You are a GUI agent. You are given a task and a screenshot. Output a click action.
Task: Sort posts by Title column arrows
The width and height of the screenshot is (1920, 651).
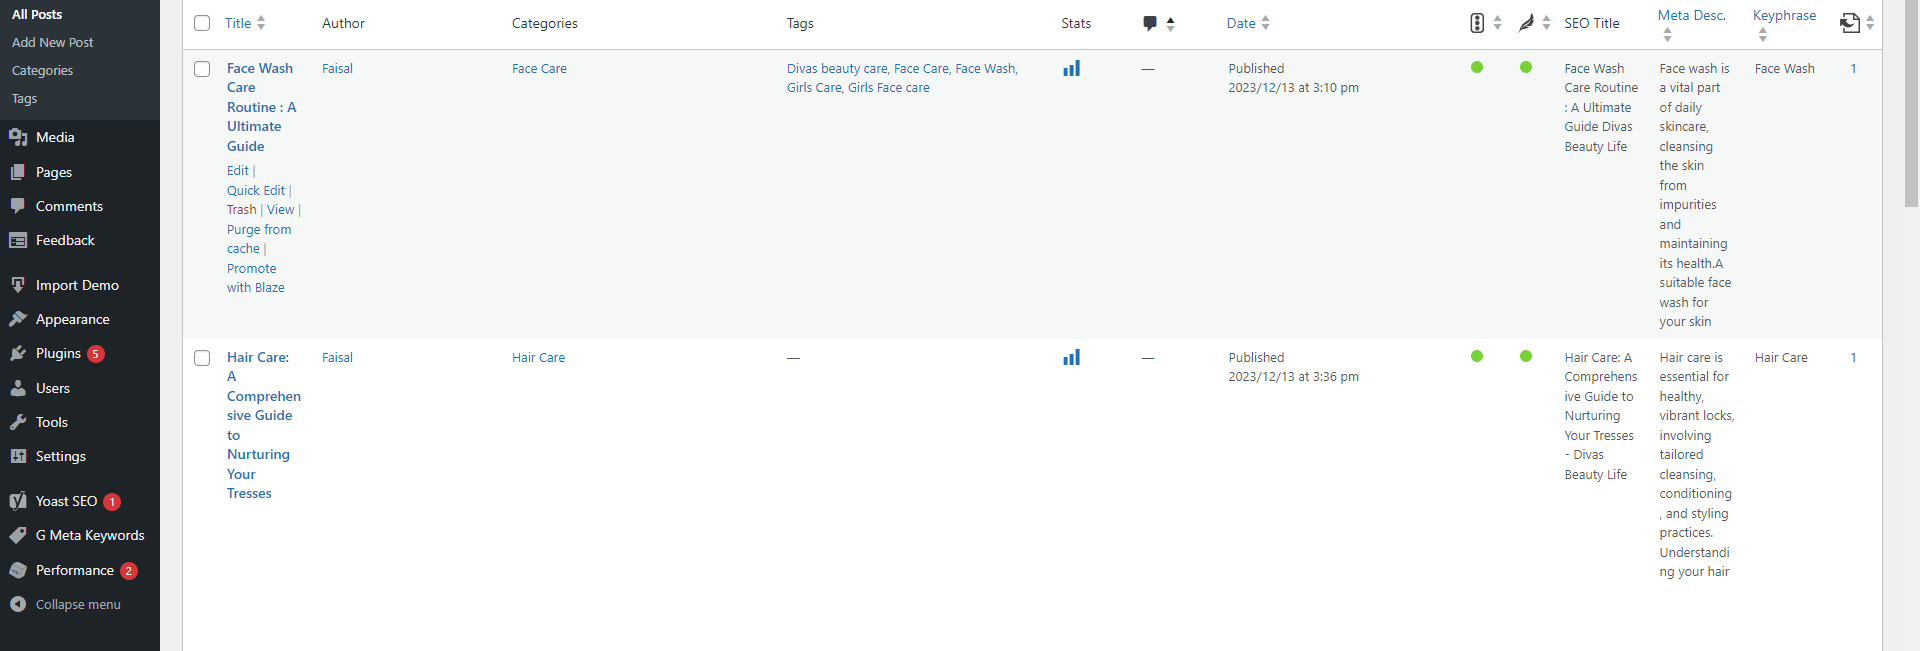tap(261, 23)
